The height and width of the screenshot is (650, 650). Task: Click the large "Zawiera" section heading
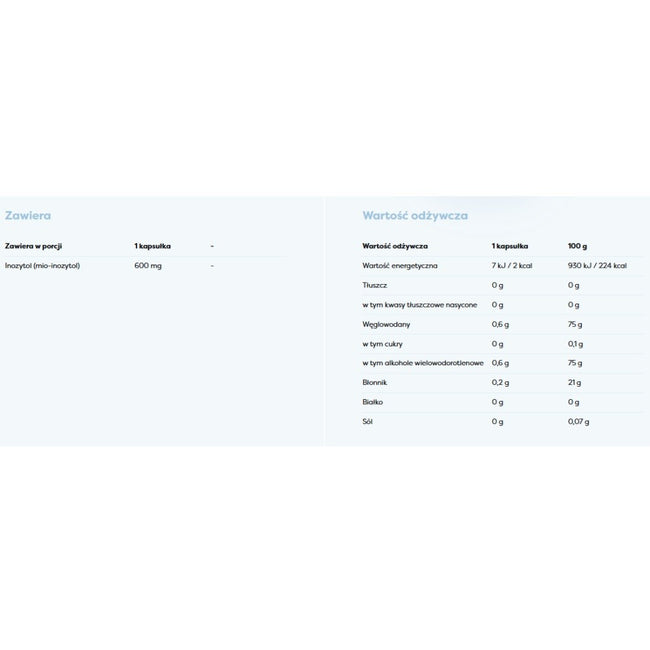(x=28, y=215)
